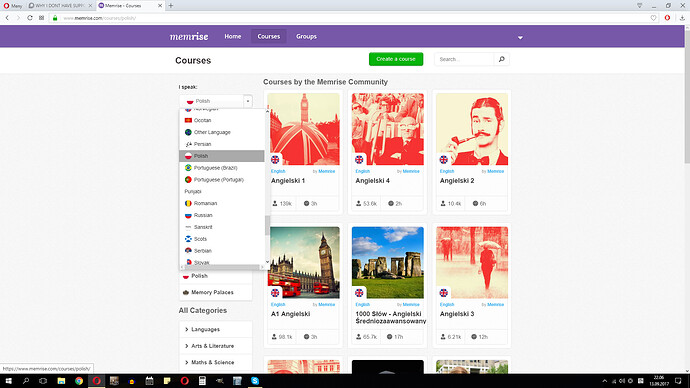Open new browser tab with plus icon

point(171,6)
